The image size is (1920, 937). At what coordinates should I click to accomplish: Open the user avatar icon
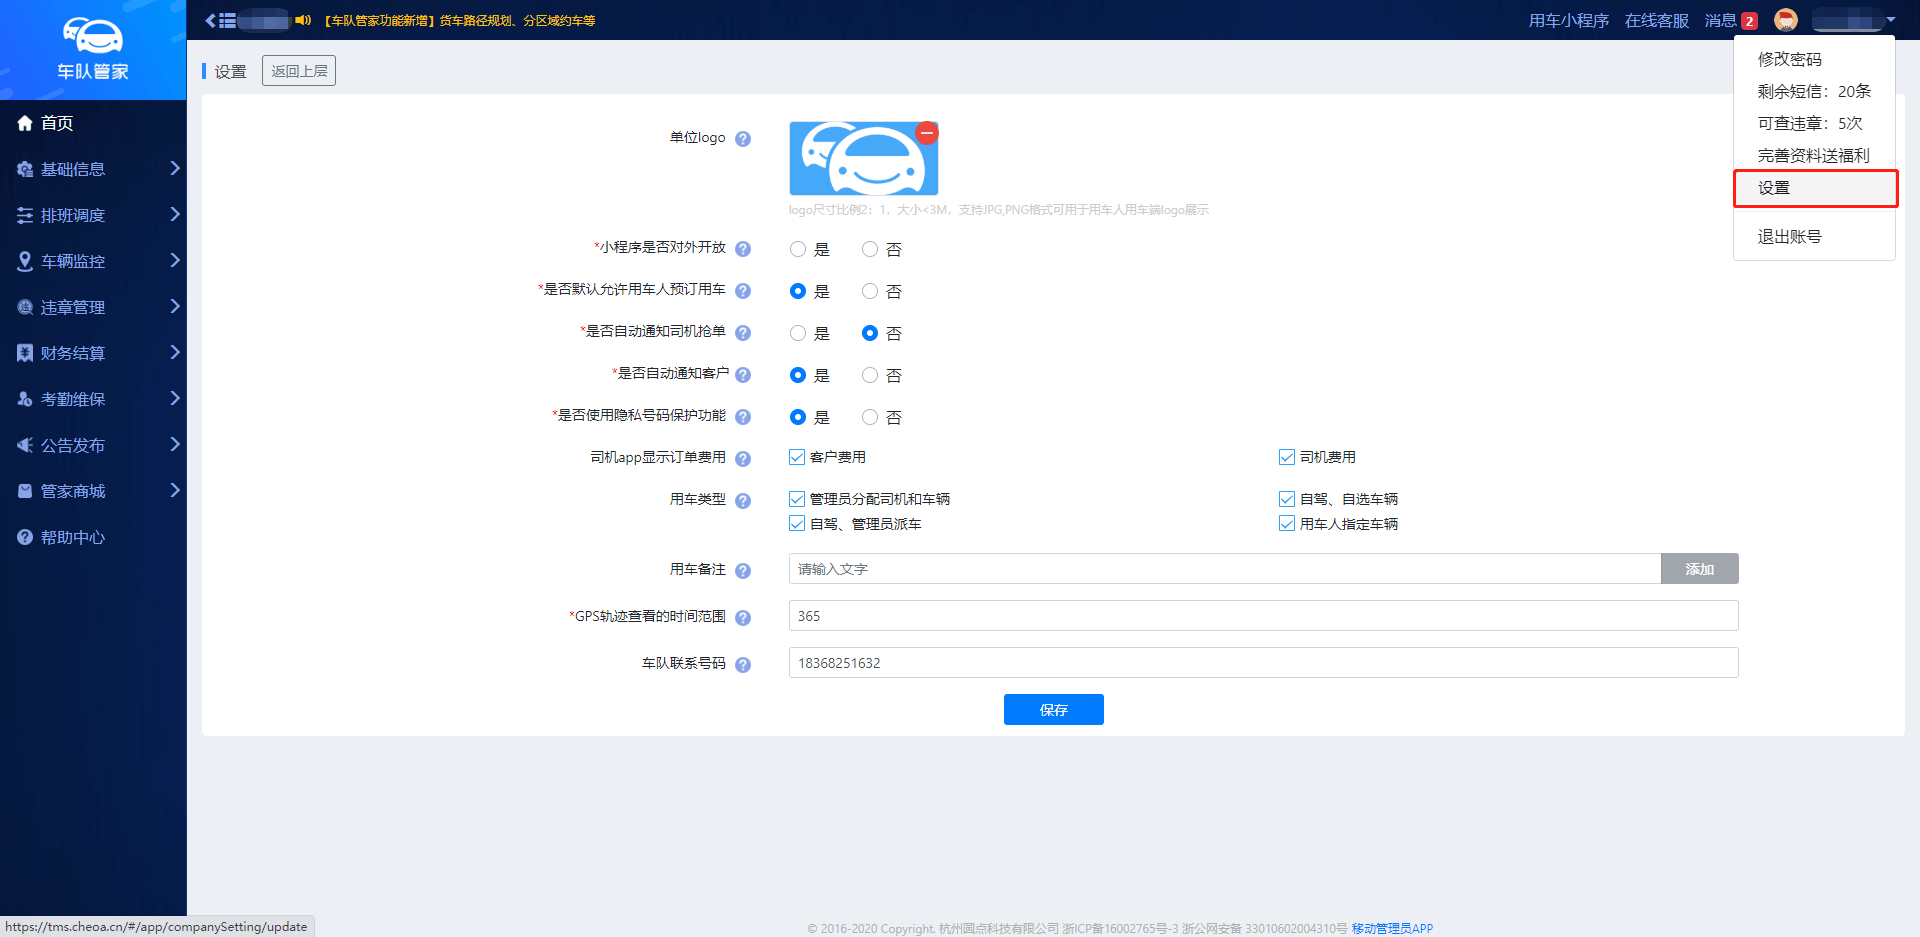(x=1785, y=20)
